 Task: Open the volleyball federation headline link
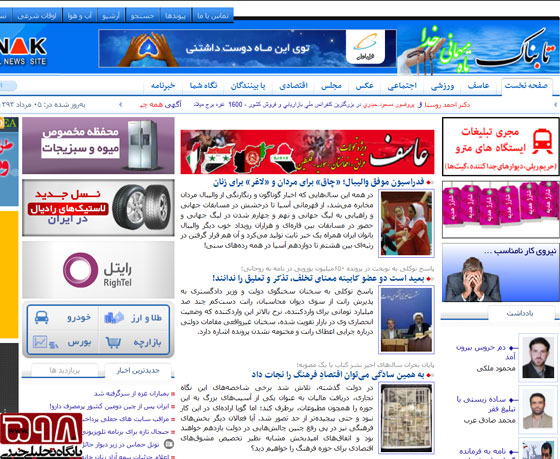[319, 183]
